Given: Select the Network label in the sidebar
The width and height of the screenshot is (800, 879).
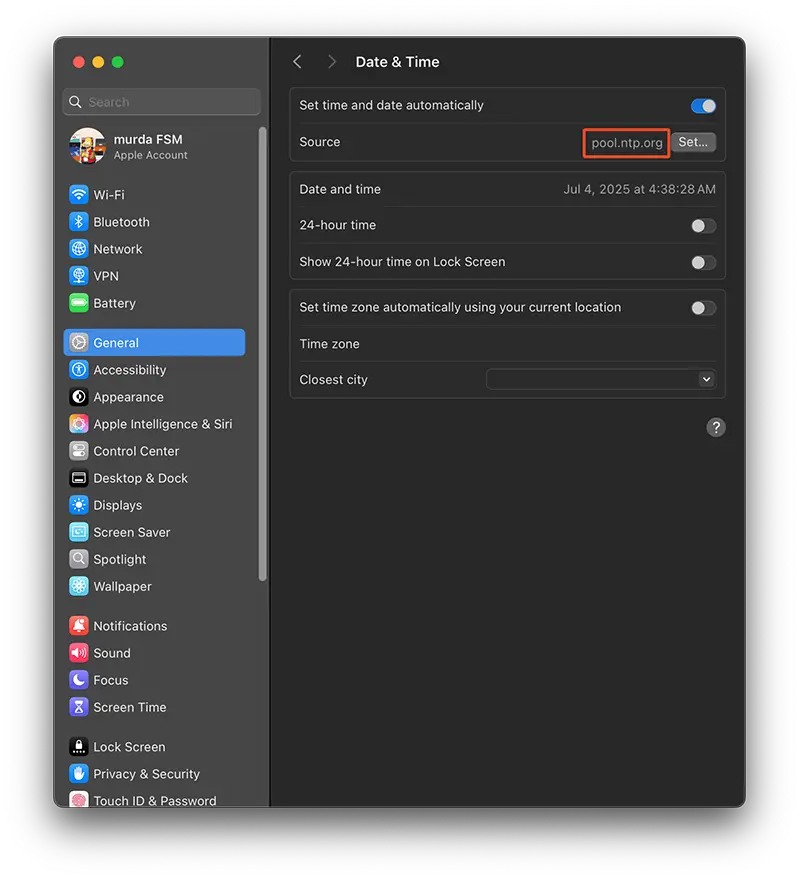Looking at the screenshot, I should tap(118, 249).
